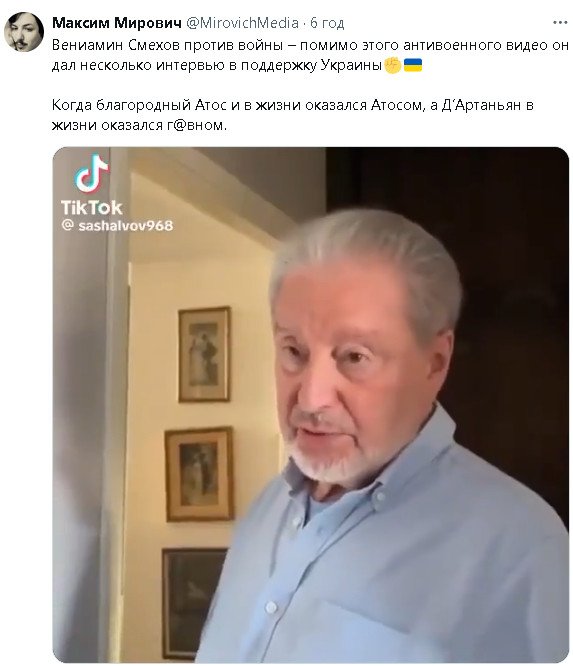The width and height of the screenshot is (573, 666).
Task: Click the middle framed picture on the wall
Action: point(199,474)
